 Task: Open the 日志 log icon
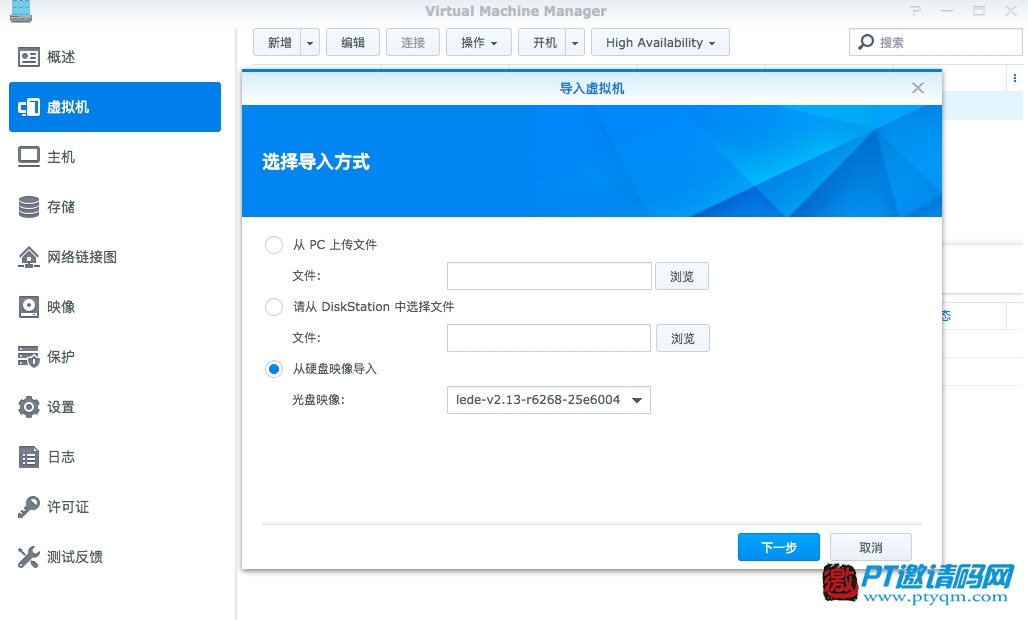28,457
